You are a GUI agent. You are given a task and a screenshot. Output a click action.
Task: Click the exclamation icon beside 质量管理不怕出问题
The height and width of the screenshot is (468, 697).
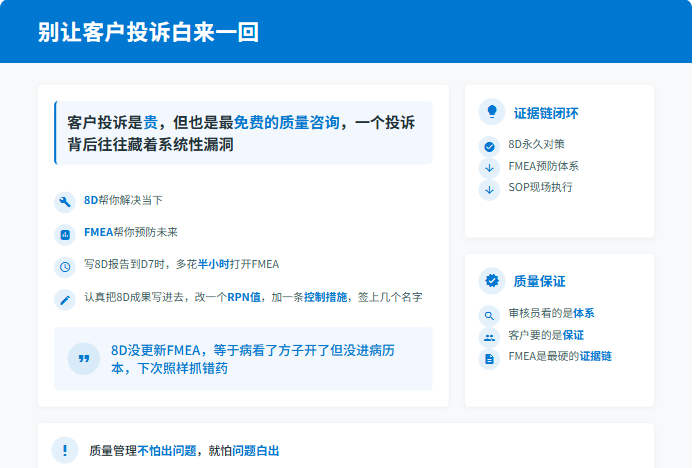(65, 450)
